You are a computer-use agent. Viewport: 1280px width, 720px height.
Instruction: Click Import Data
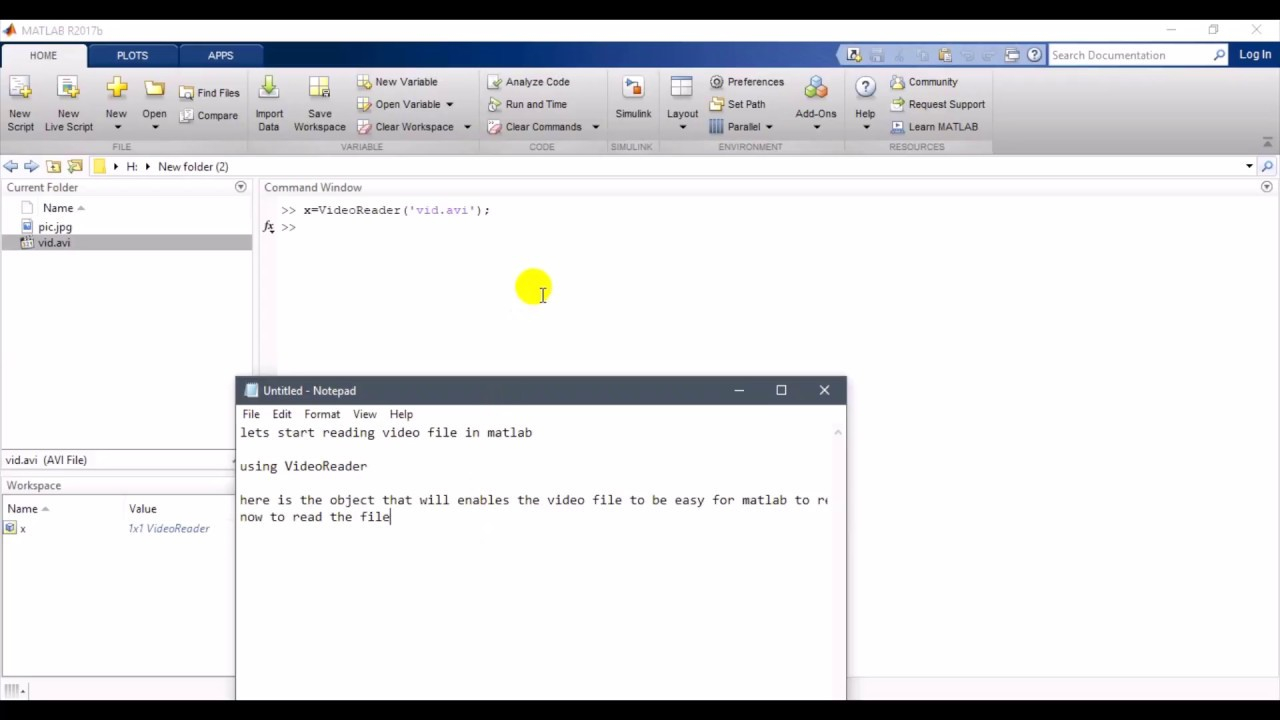[269, 104]
